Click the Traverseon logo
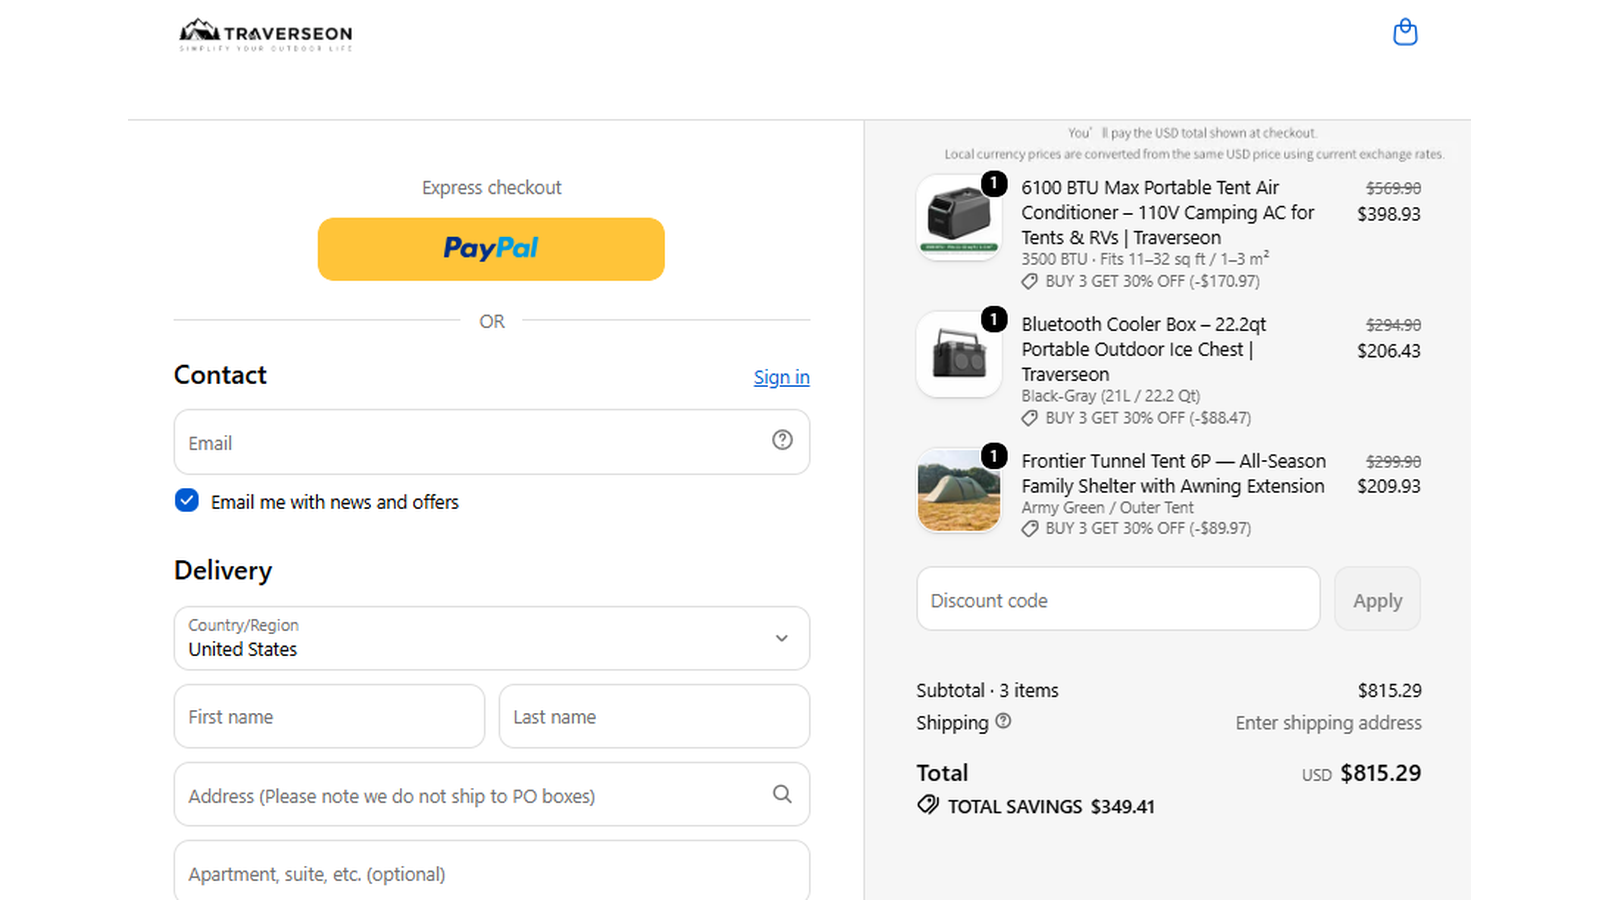The image size is (1600, 900). (x=266, y=35)
